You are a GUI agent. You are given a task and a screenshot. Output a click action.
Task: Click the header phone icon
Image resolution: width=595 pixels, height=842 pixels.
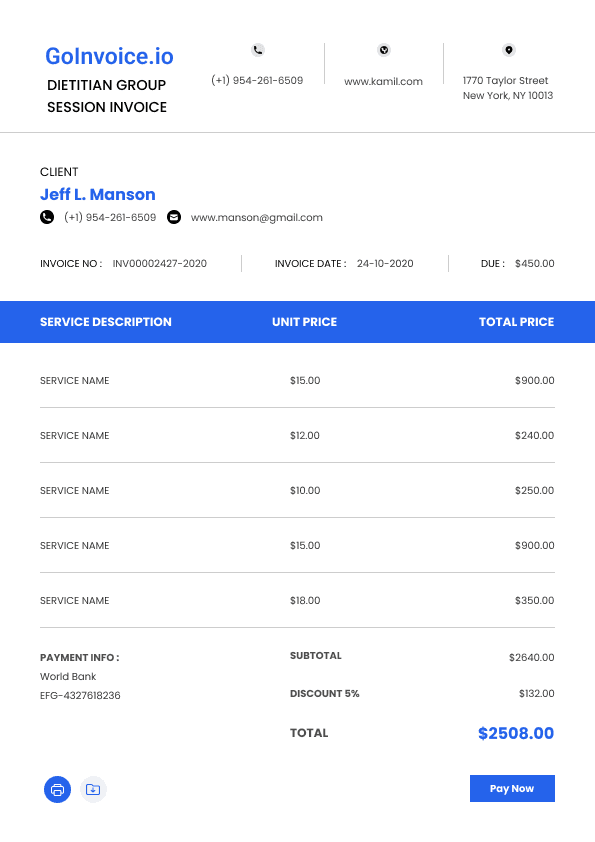tap(258, 50)
